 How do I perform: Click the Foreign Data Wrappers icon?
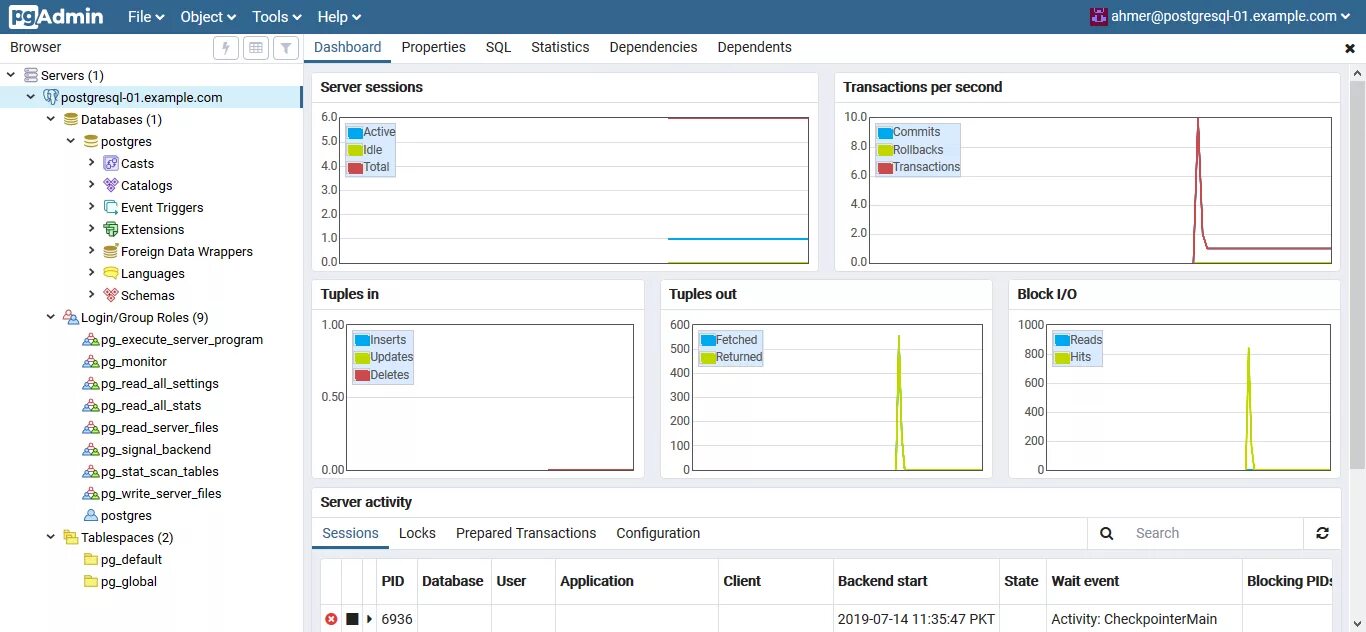(111, 251)
